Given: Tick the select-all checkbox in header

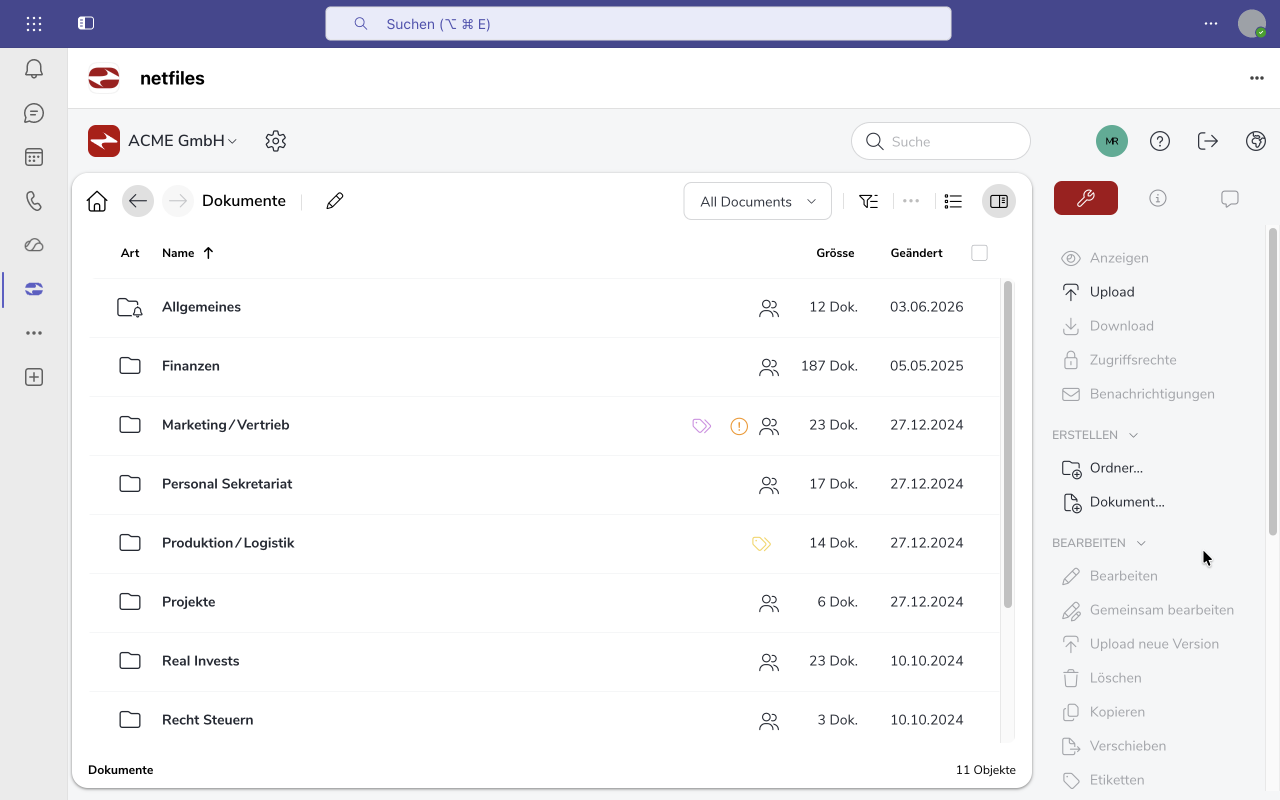Looking at the screenshot, I should pyautogui.click(x=979, y=253).
